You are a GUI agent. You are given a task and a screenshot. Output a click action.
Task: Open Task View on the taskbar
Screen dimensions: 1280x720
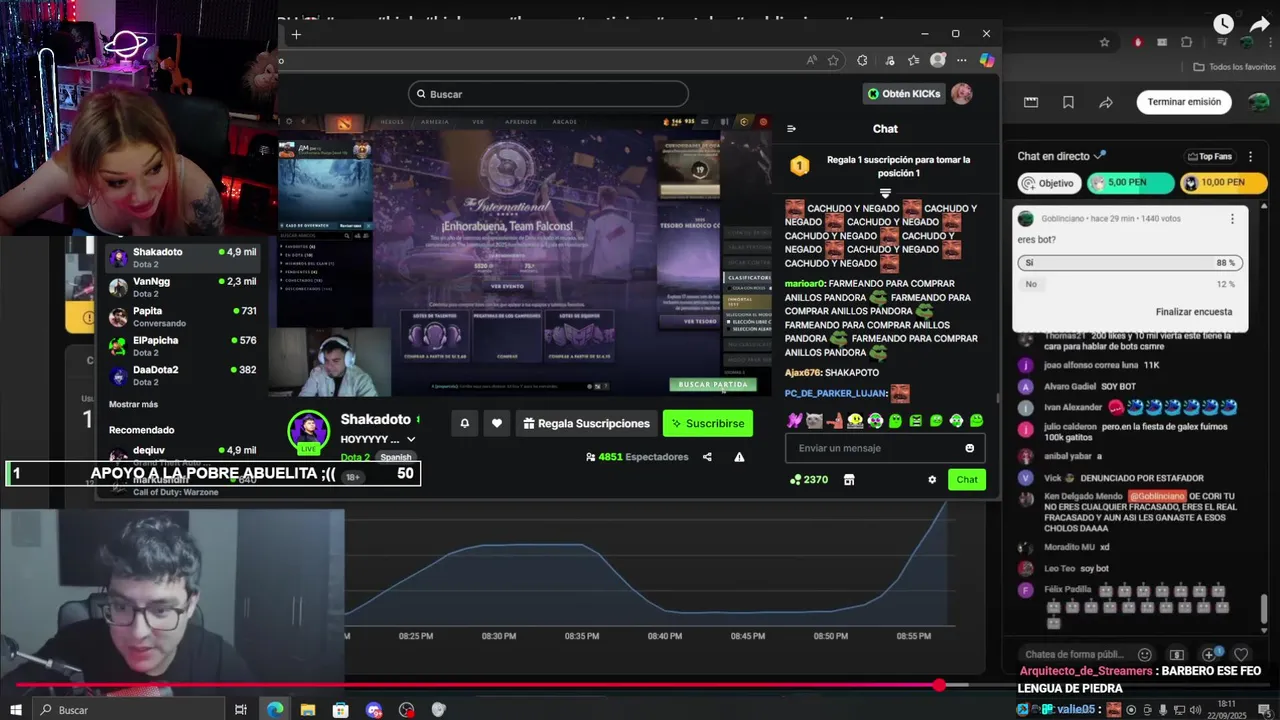[x=240, y=710]
